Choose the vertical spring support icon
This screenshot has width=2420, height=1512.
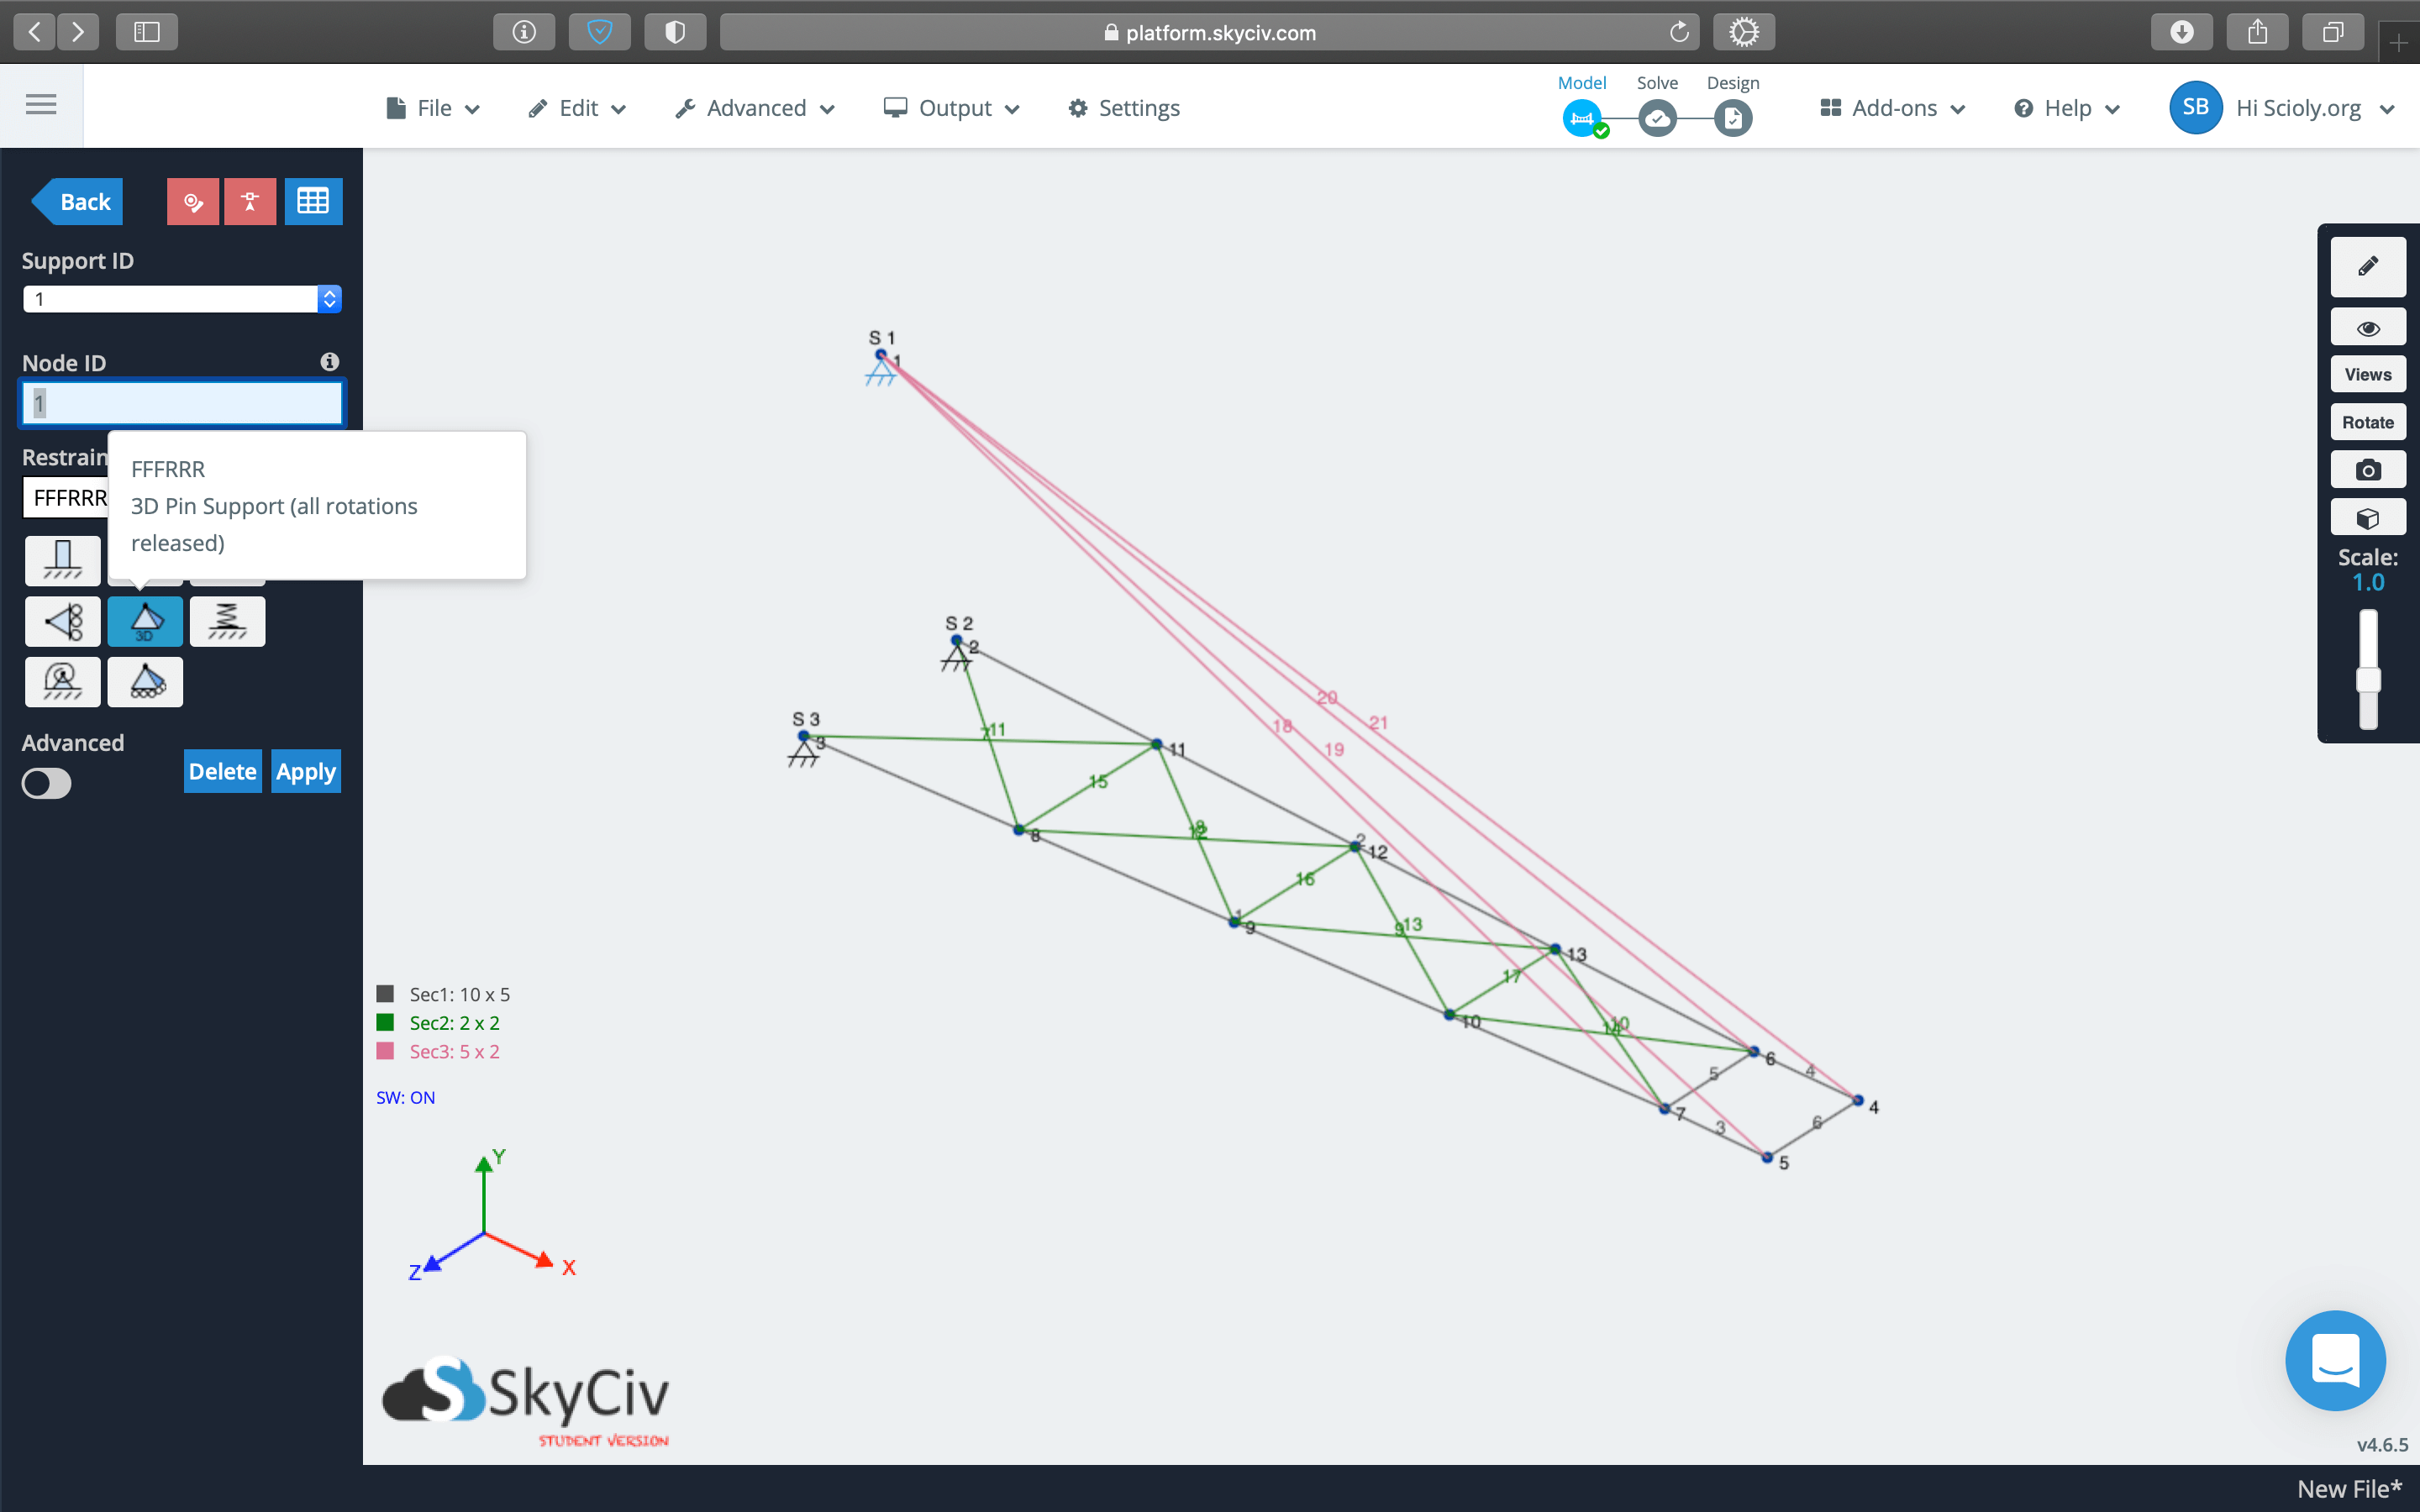[x=227, y=621]
